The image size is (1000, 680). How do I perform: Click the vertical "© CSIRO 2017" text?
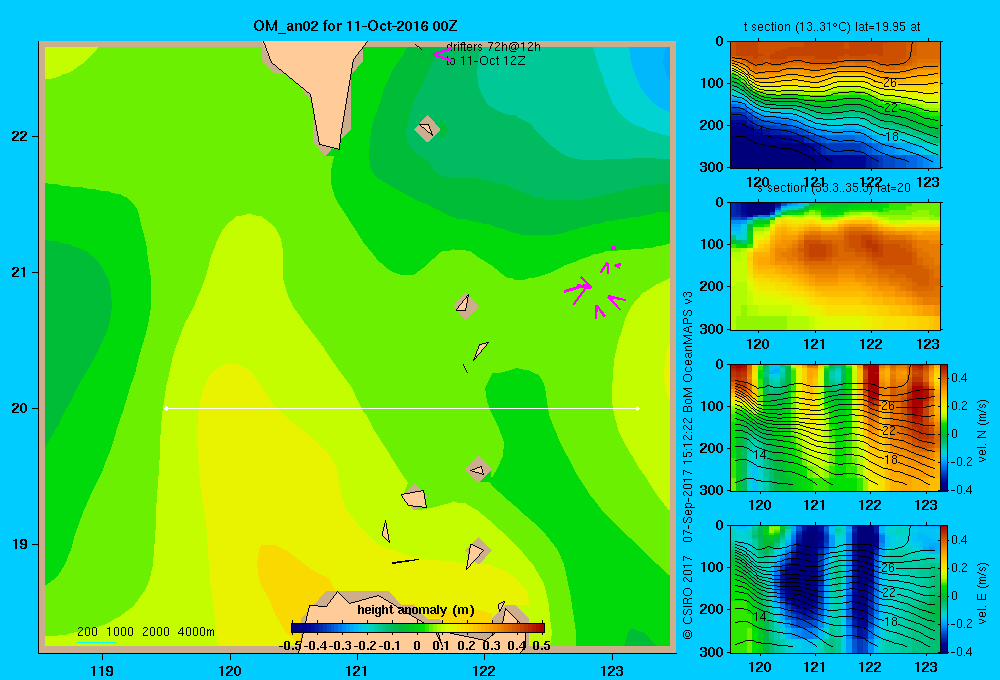click(688, 596)
